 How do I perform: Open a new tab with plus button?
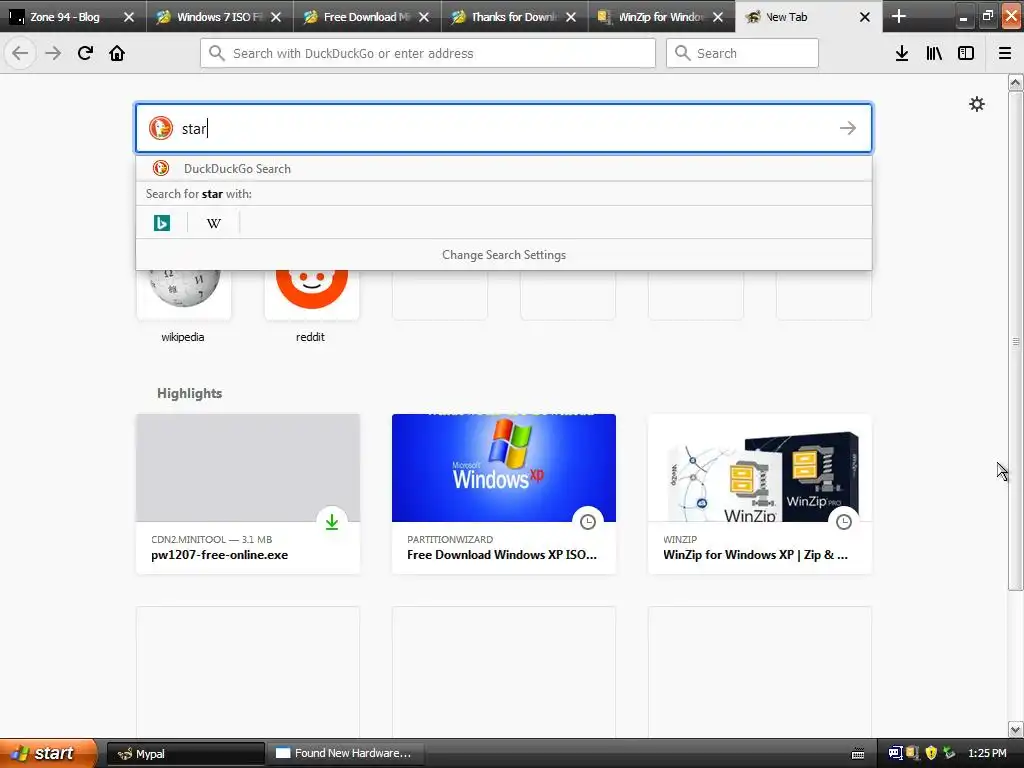point(899,16)
